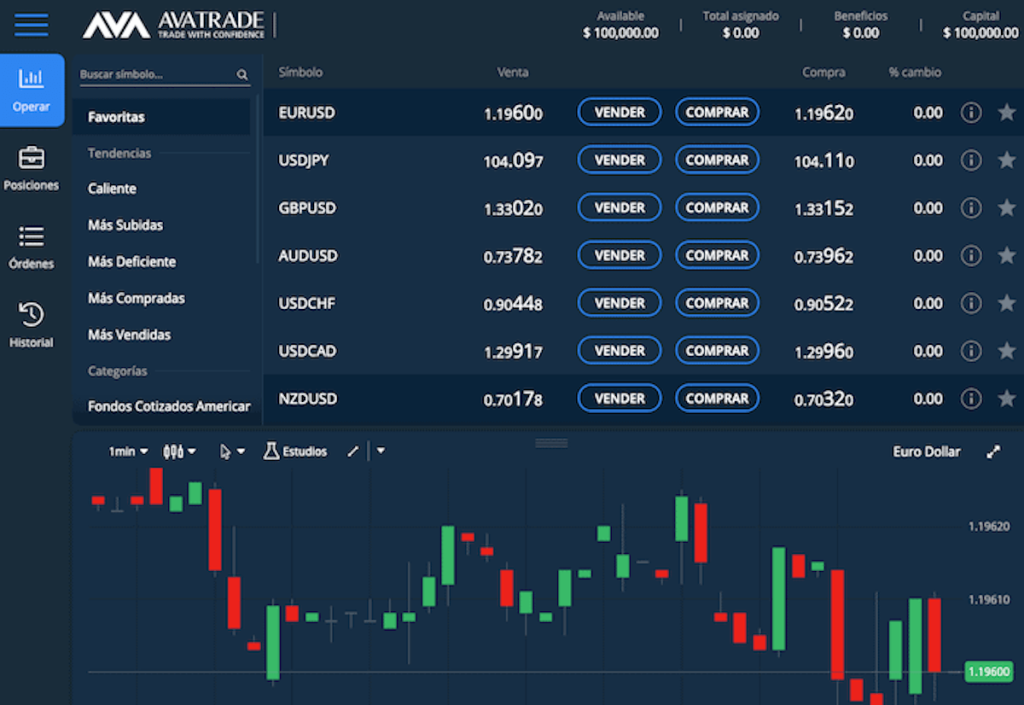The height and width of the screenshot is (705, 1024).
Task: Select Más Compradas in the list
Action: pyautogui.click(x=136, y=298)
